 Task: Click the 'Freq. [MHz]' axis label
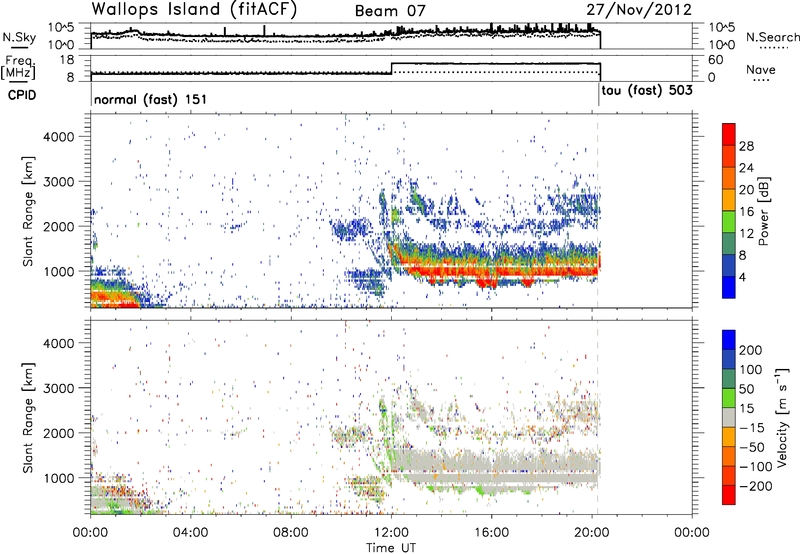click(18, 67)
